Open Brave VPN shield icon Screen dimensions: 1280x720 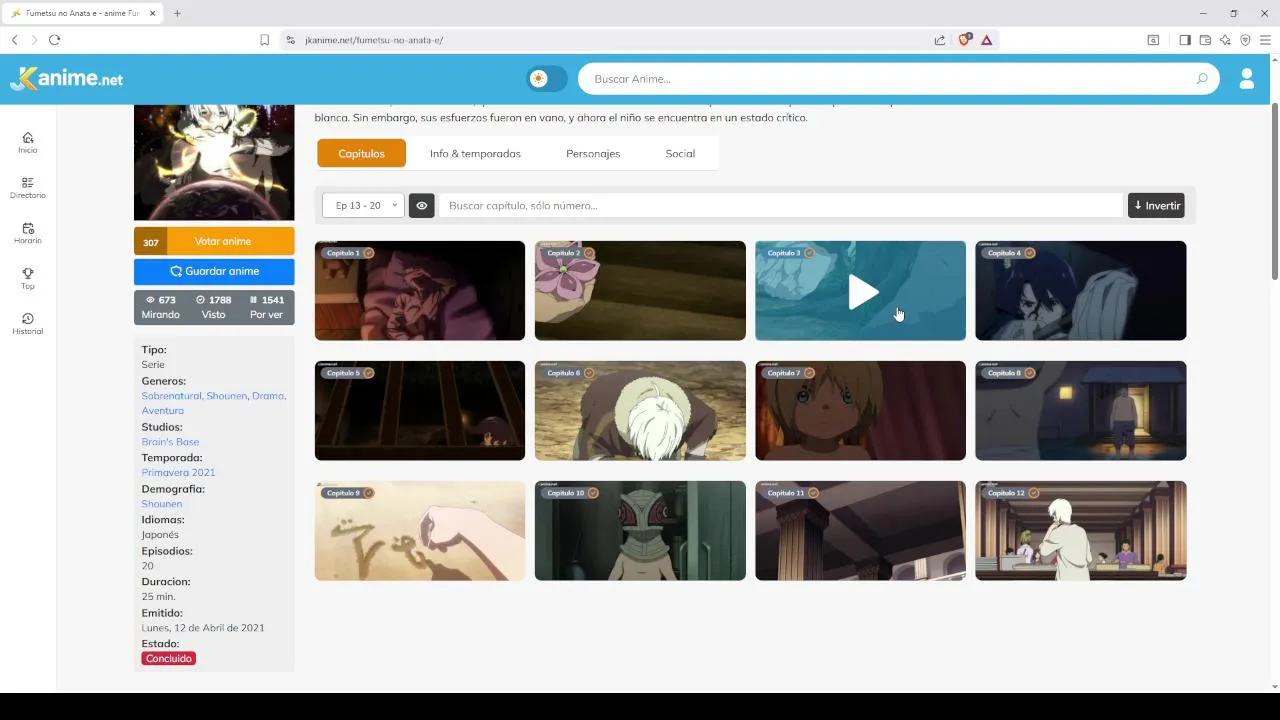coord(1245,40)
